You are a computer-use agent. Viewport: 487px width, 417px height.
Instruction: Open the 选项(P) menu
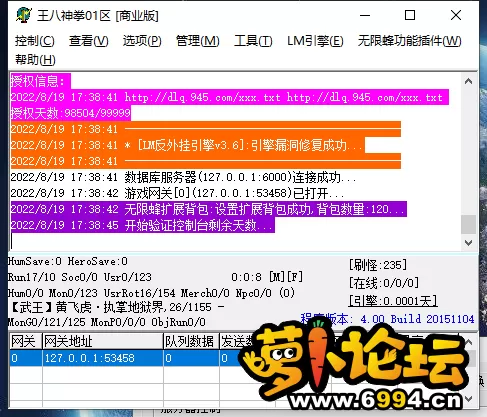tap(142, 41)
